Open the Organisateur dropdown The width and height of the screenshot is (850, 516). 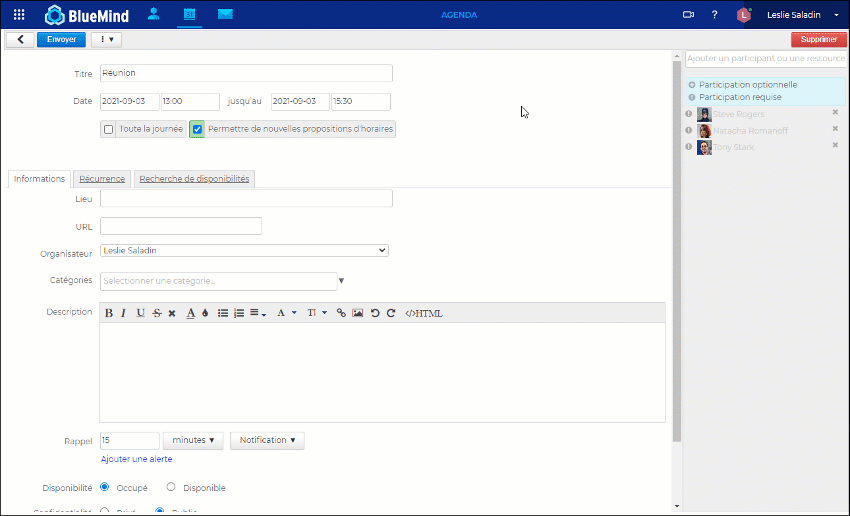coord(244,251)
